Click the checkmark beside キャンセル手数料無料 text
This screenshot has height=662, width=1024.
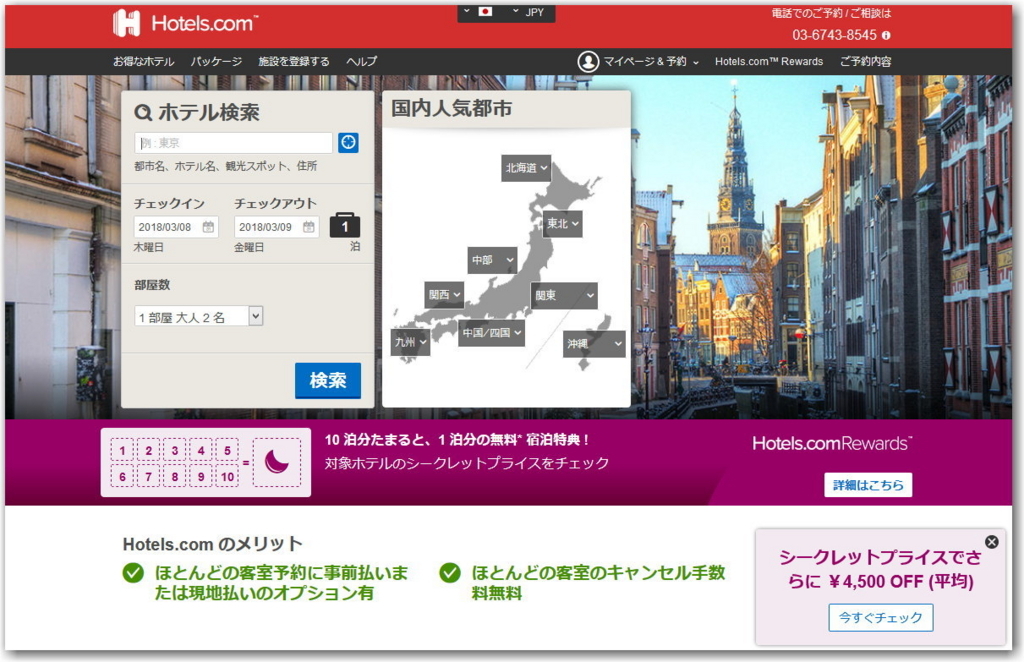[x=450, y=573]
